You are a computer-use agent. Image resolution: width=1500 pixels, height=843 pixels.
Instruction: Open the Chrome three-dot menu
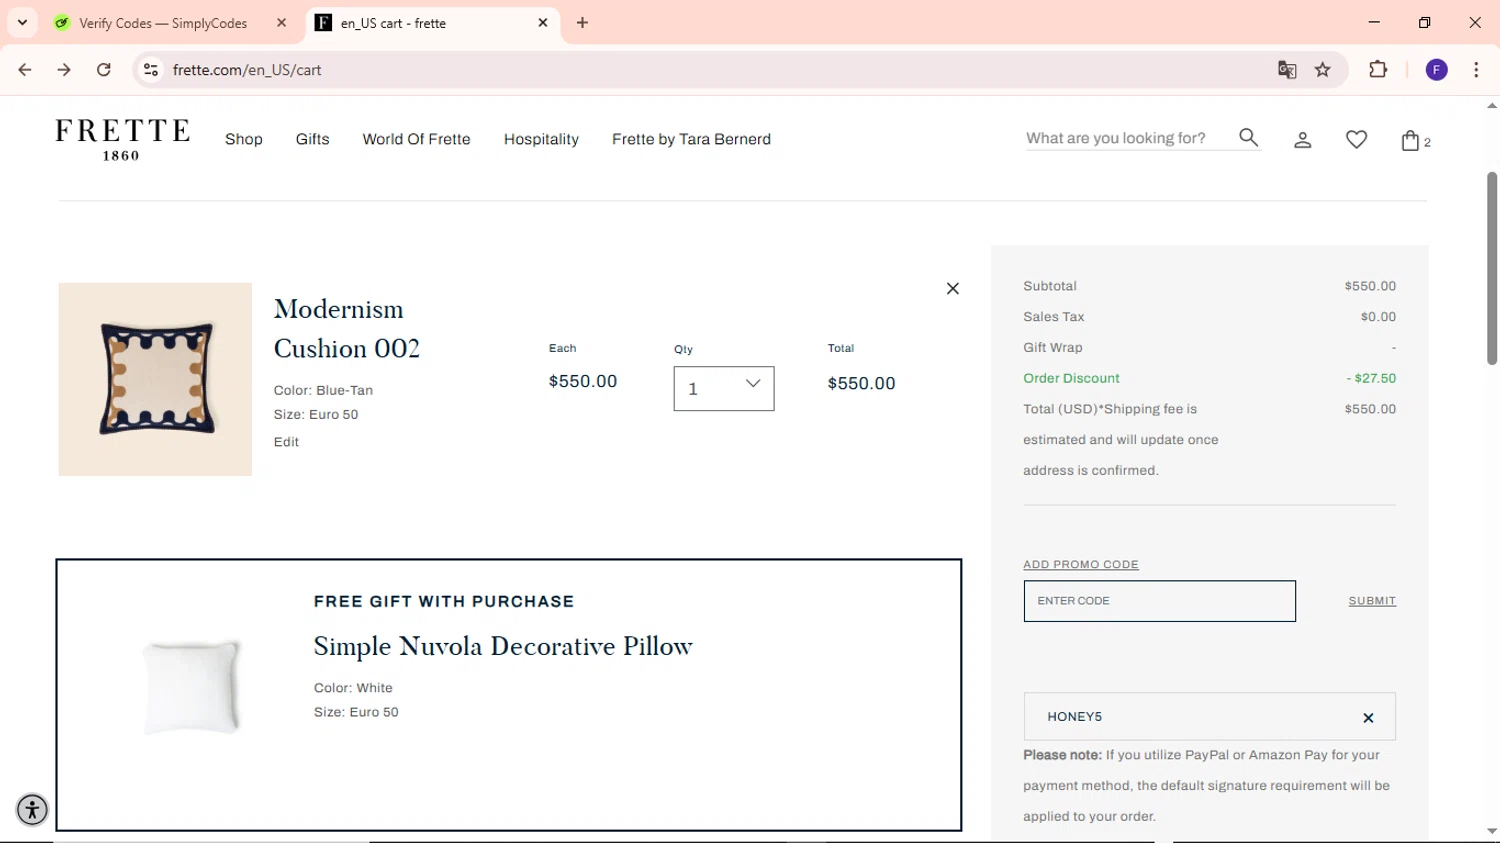pyautogui.click(x=1476, y=70)
